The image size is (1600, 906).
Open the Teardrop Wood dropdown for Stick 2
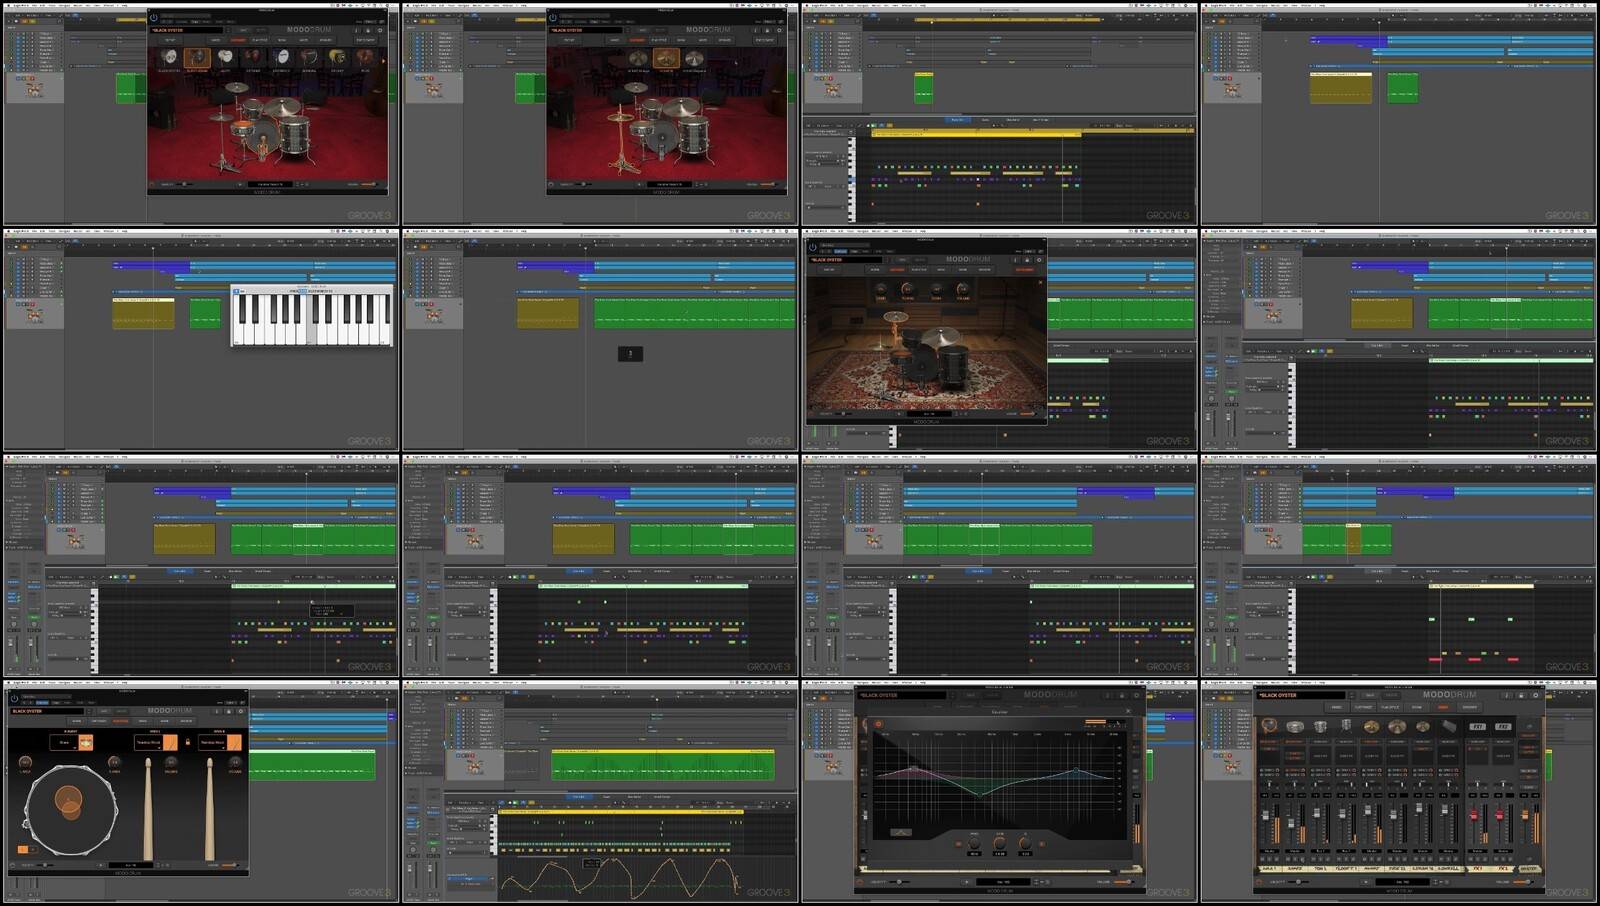tap(213, 742)
